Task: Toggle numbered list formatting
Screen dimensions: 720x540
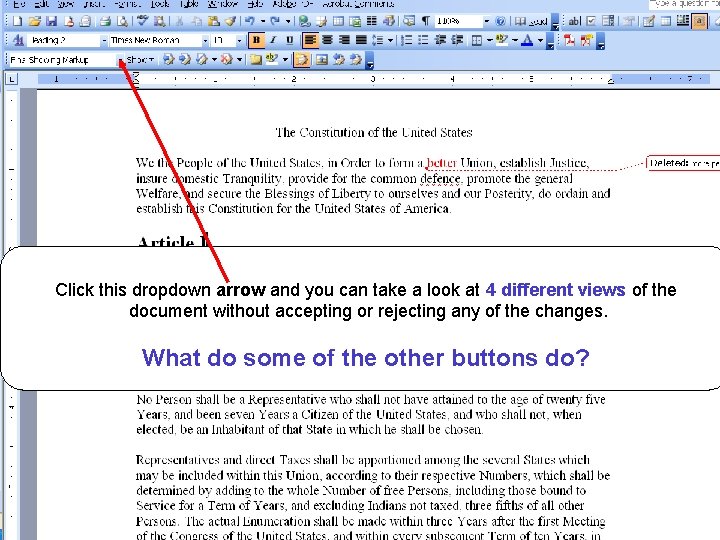Action: [406, 40]
